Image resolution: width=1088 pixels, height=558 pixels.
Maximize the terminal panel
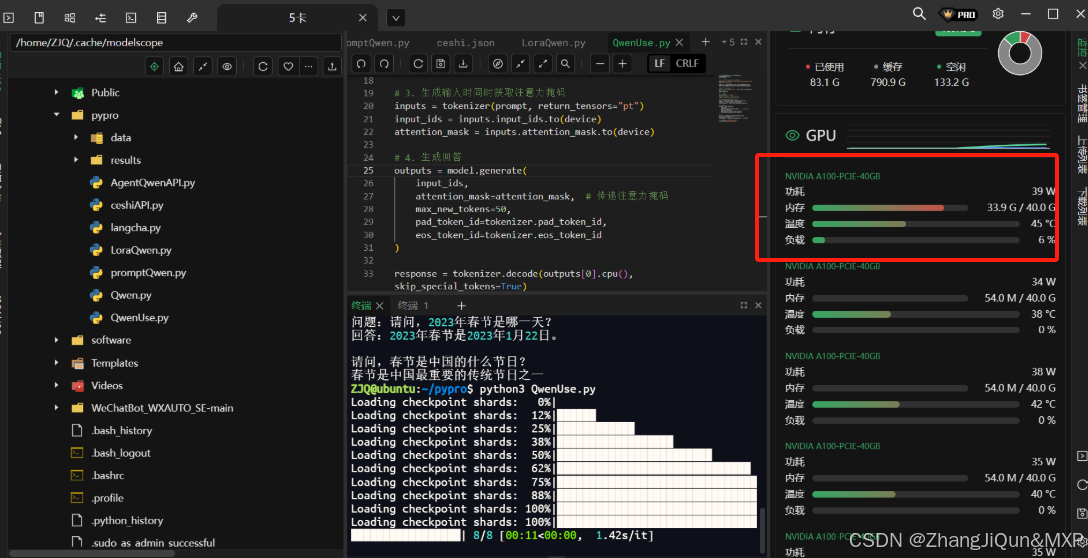click(744, 305)
